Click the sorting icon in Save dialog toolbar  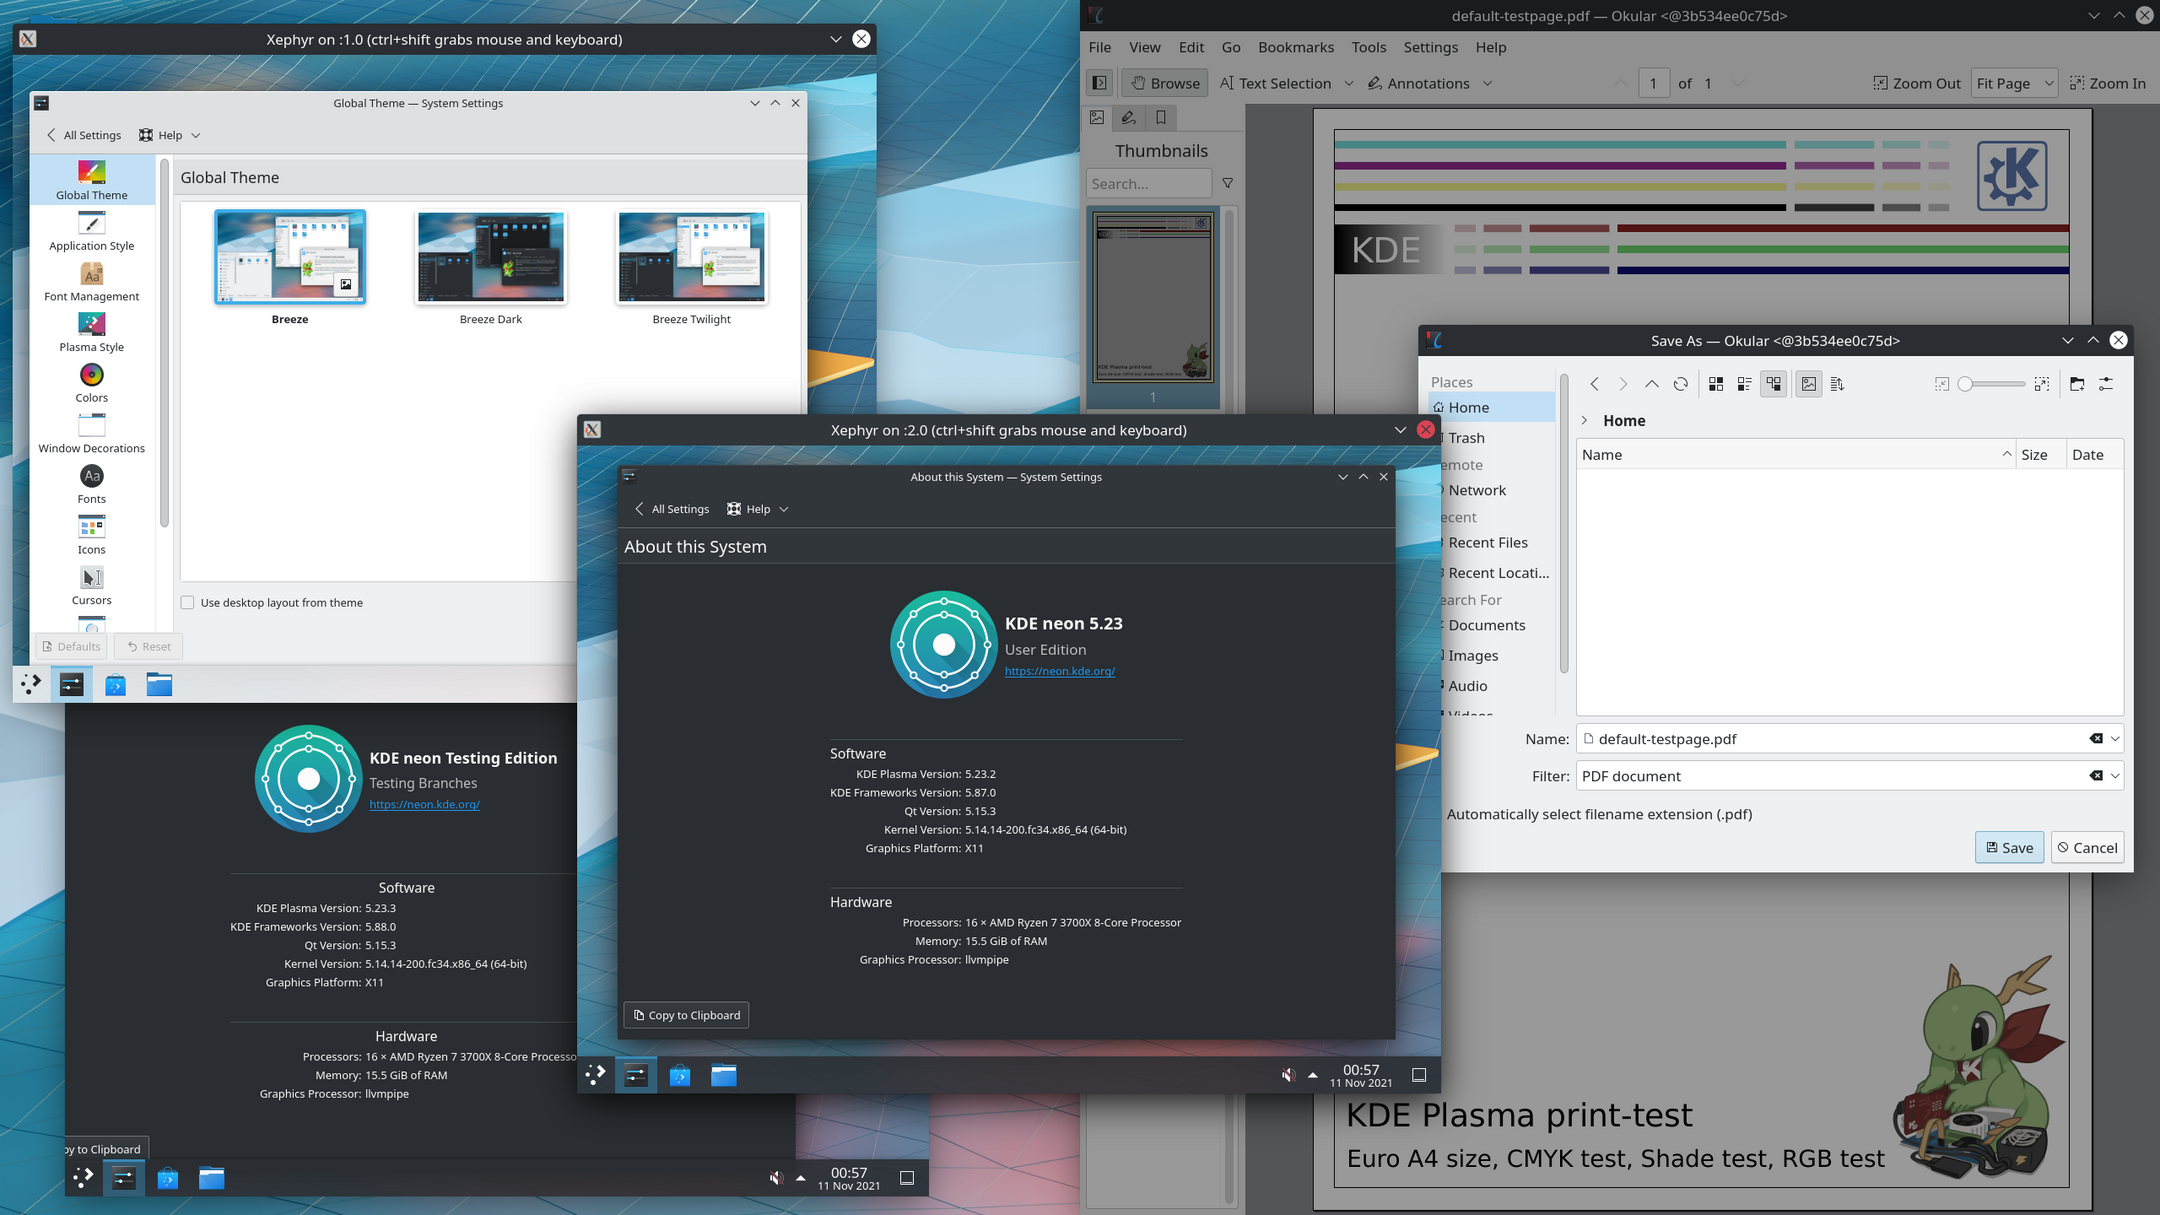[1837, 384]
